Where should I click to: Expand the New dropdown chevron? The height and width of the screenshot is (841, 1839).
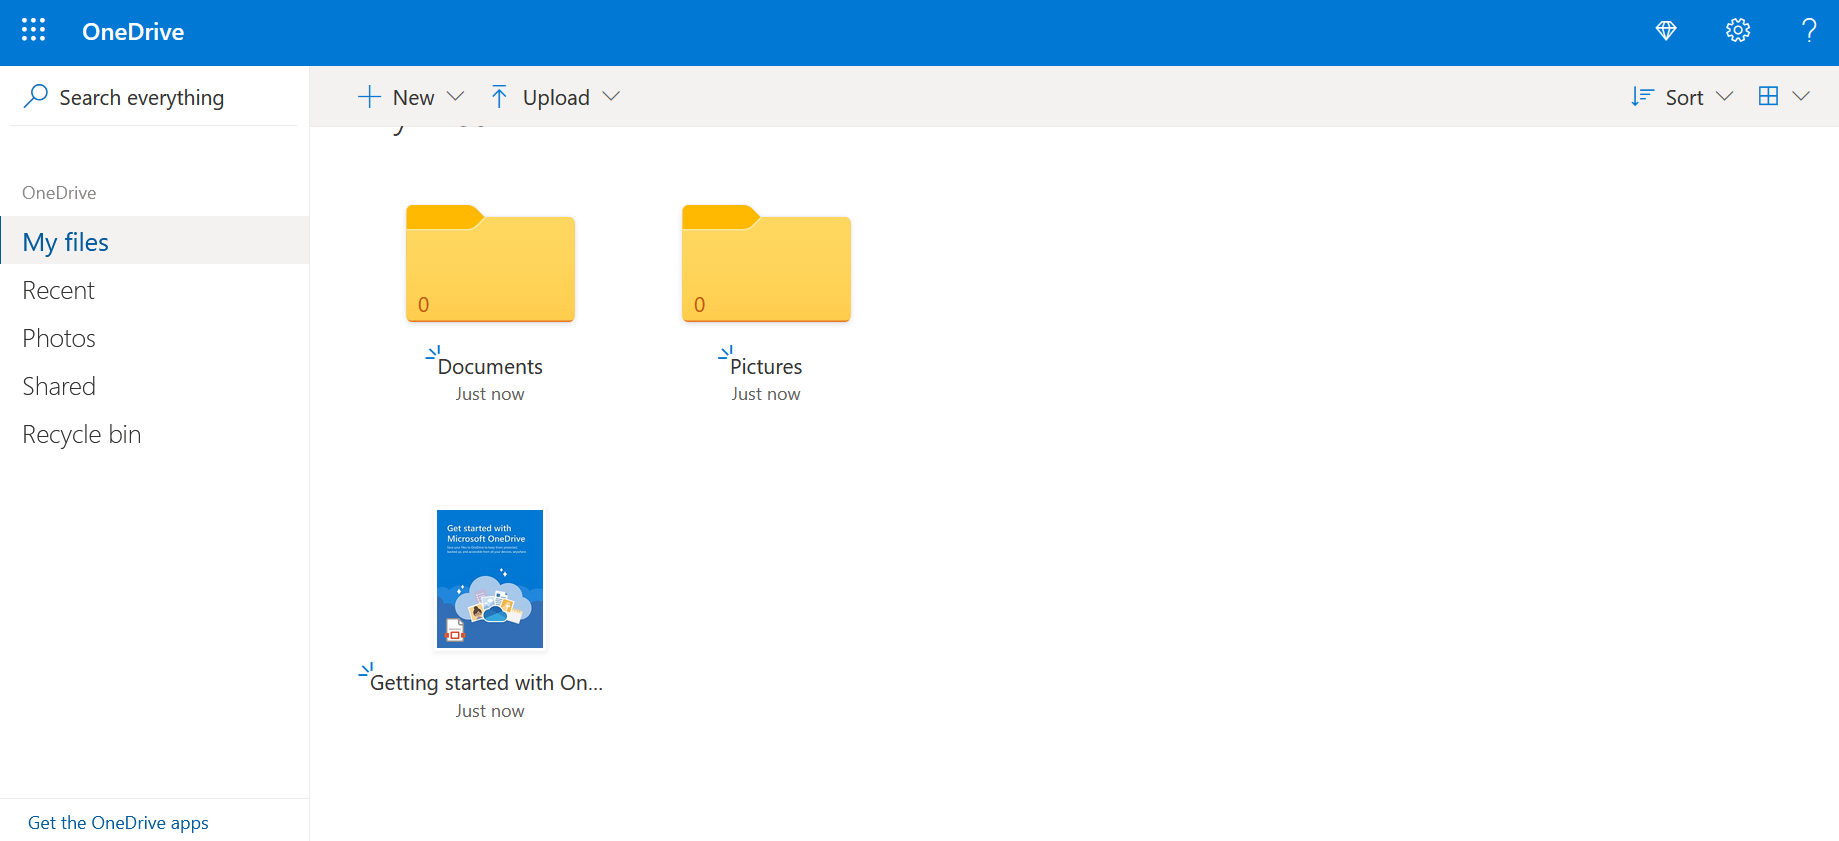pyautogui.click(x=455, y=97)
